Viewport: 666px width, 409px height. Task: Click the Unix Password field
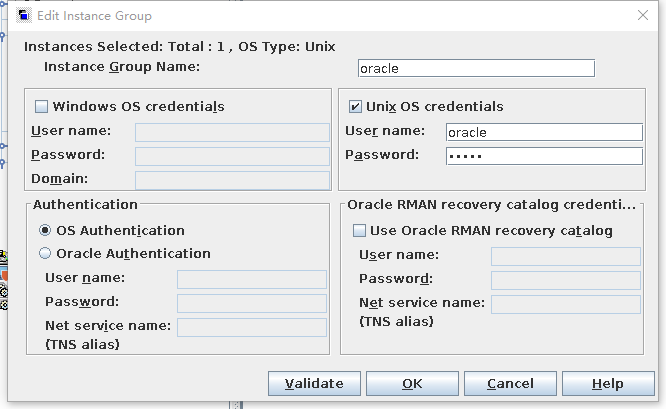pos(544,156)
